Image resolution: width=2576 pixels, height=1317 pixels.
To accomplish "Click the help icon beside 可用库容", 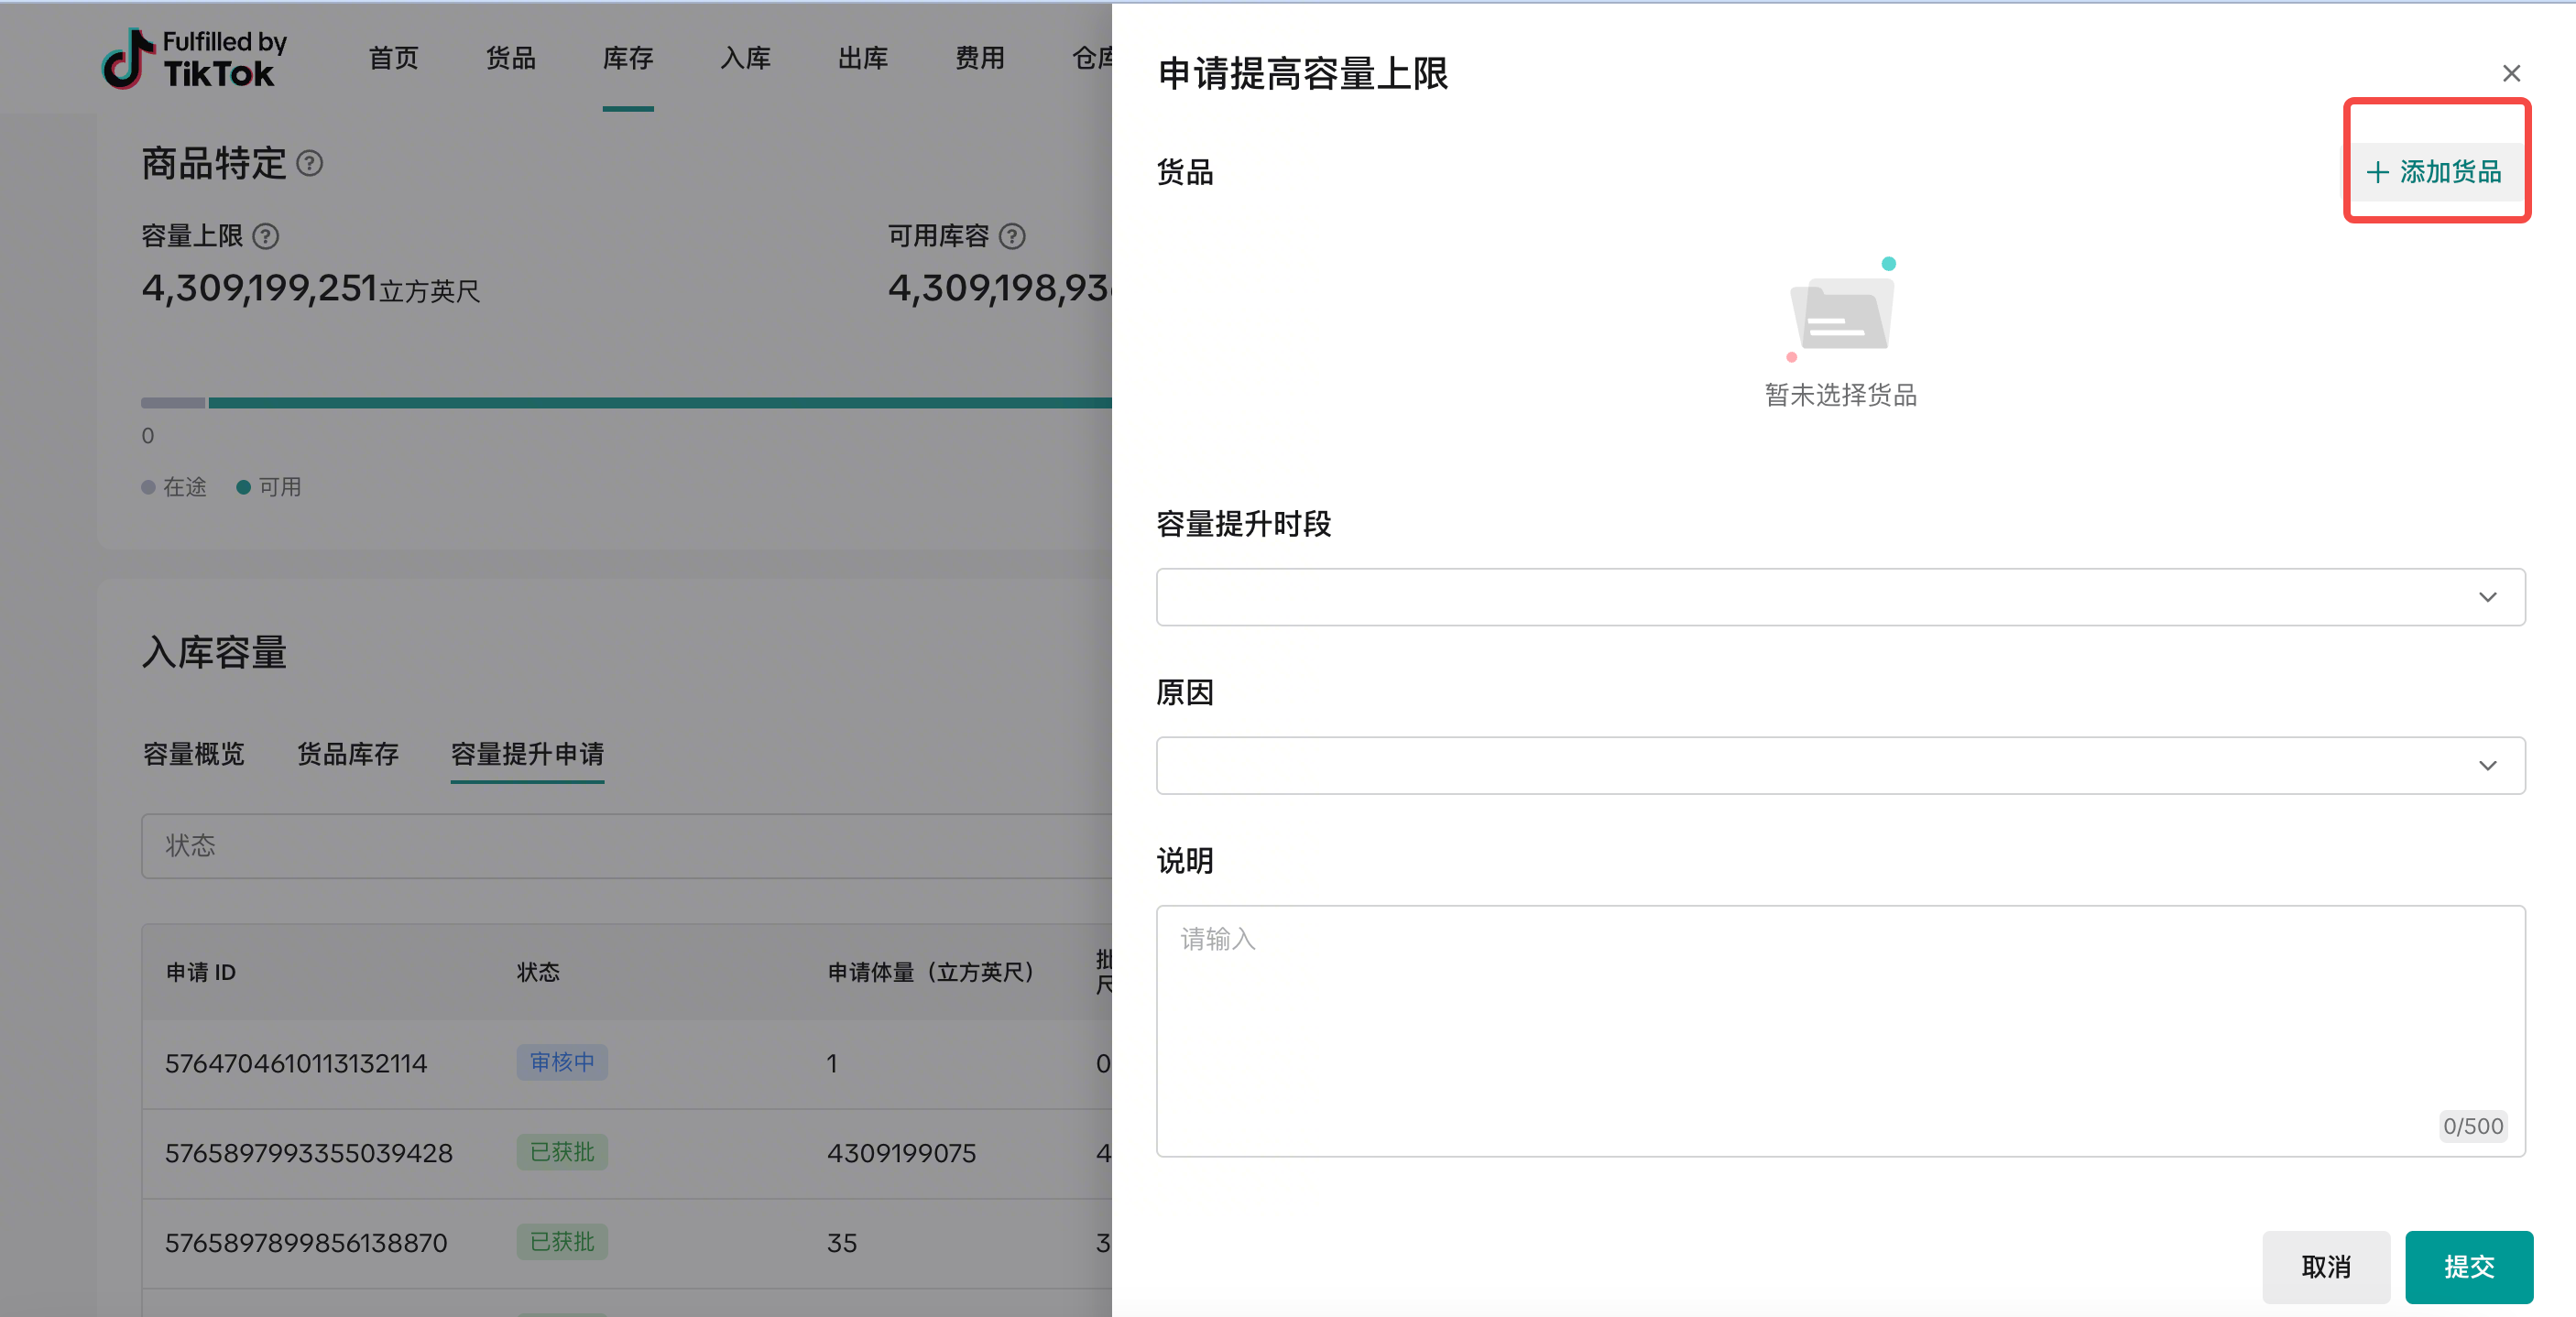I will [x=1012, y=236].
